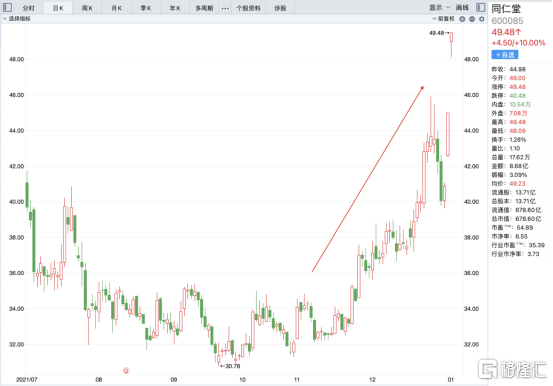553x386 pixels.
Task: Click the 外盘 7.08万 row
Action: [x=510, y=114]
